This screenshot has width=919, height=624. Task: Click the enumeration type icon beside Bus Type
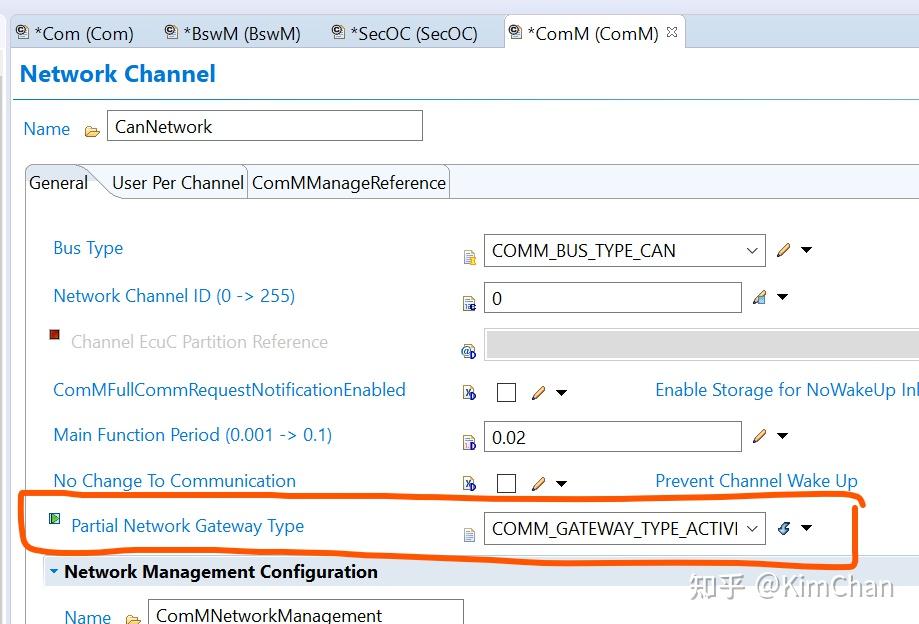468,257
